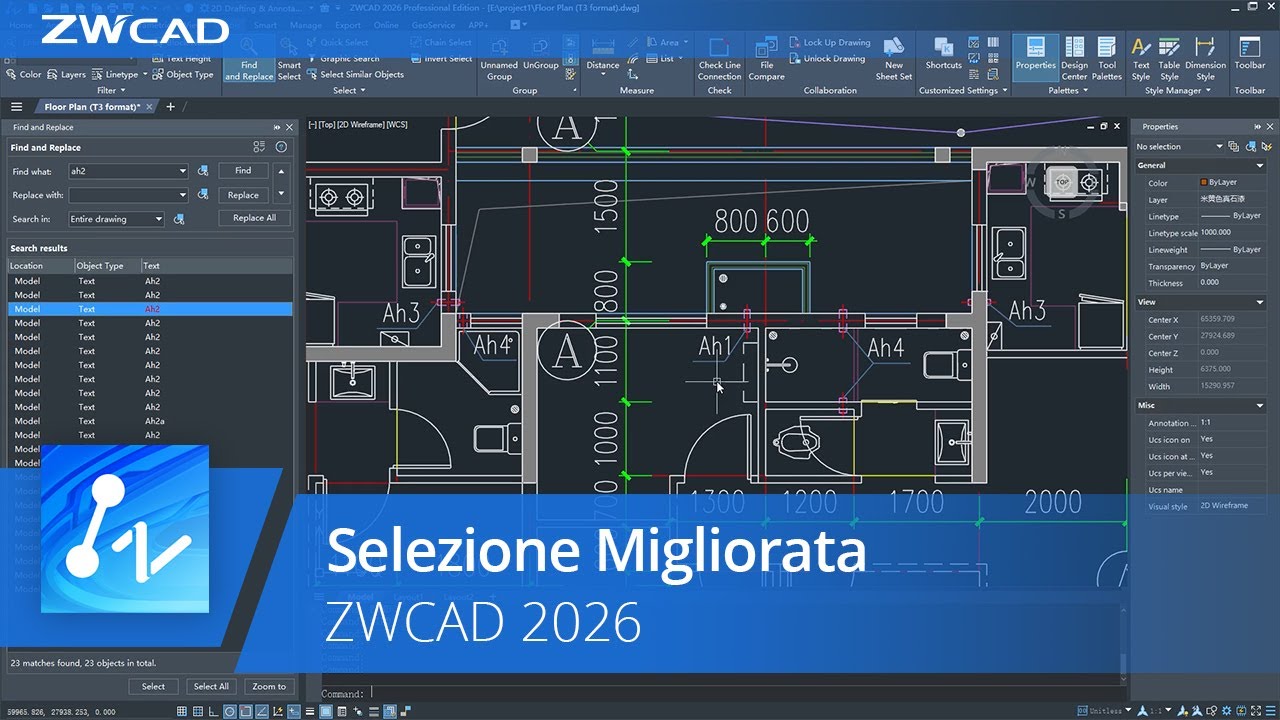The height and width of the screenshot is (720, 1280).
Task: Click the Layers filter tool
Action: tap(66, 74)
